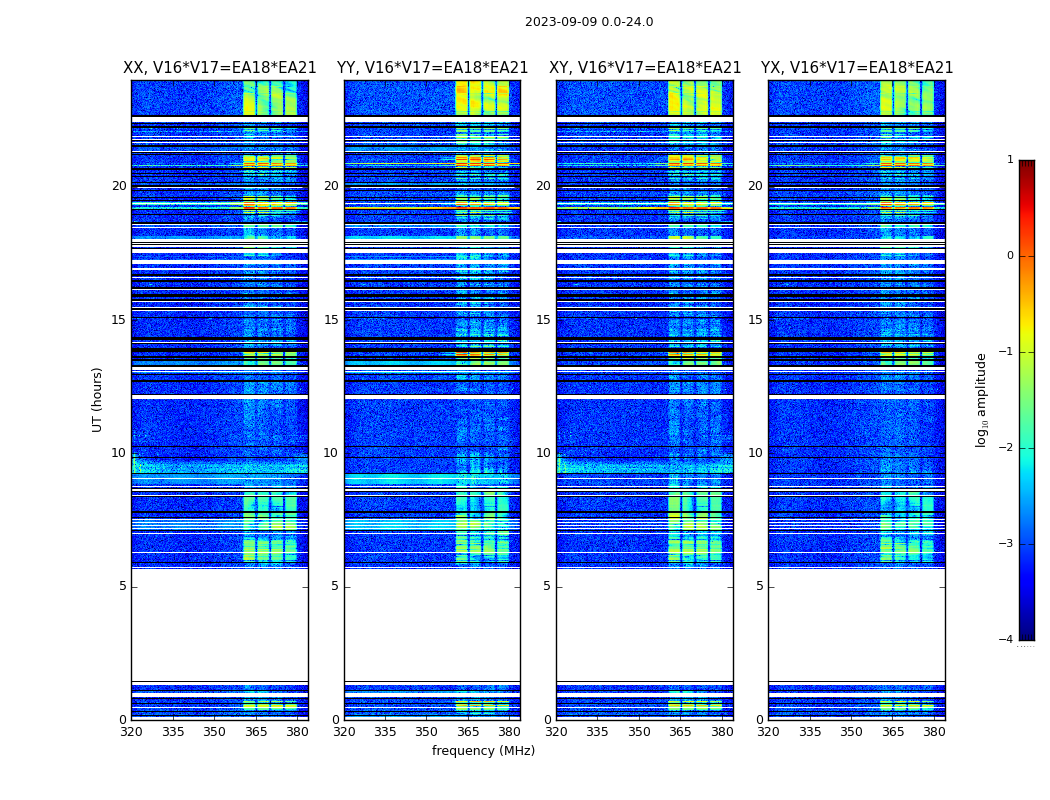
Task: Click the large white data gap in XX panel
Action: [219, 625]
